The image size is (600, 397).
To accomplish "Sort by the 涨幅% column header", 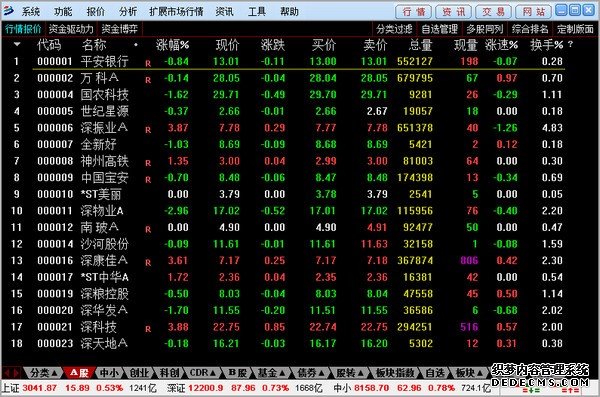I will (x=173, y=45).
